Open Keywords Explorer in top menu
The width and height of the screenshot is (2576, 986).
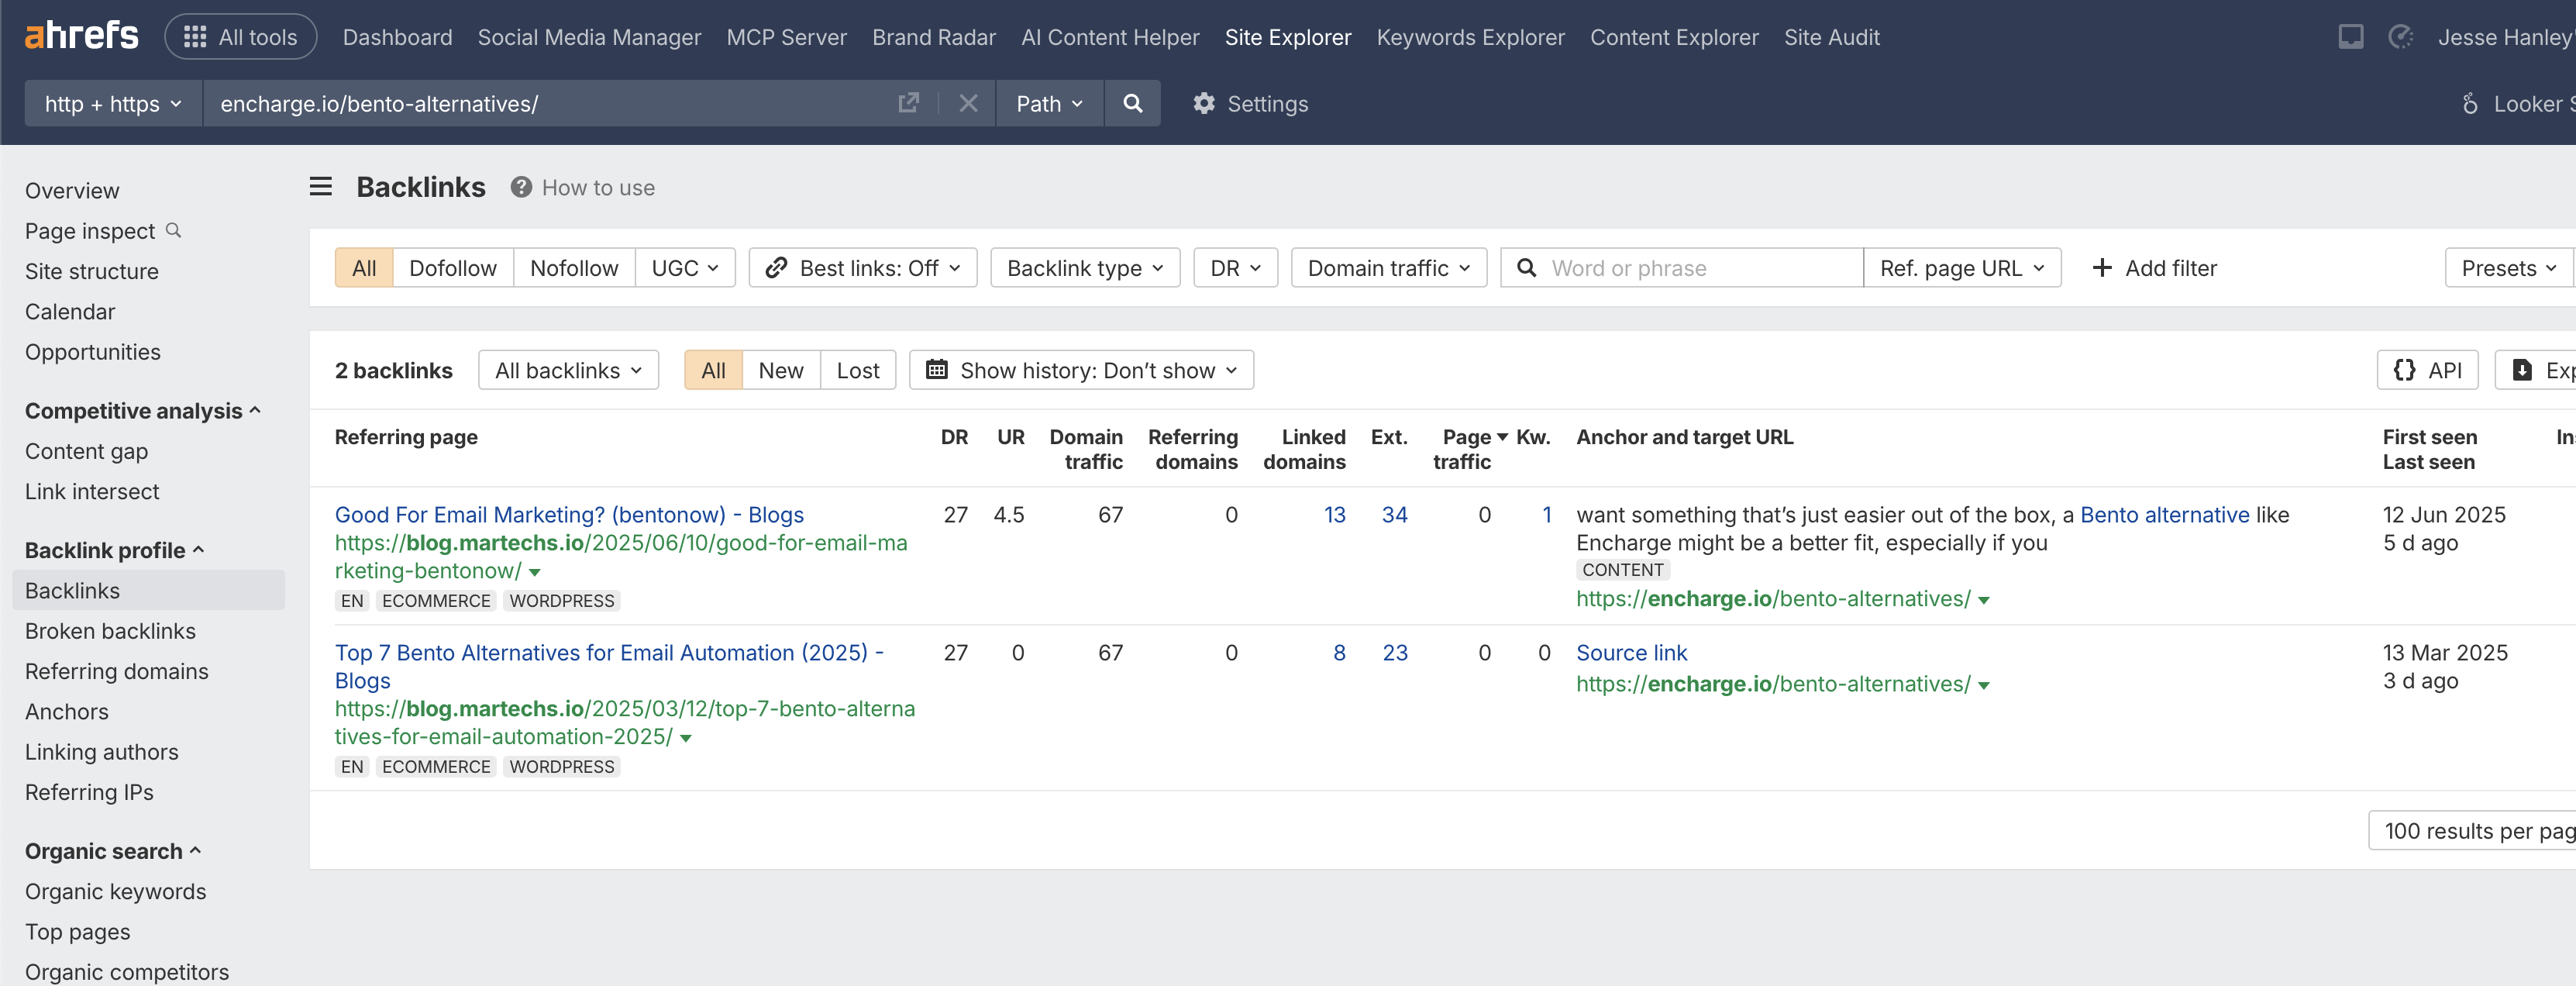pyautogui.click(x=1469, y=37)
